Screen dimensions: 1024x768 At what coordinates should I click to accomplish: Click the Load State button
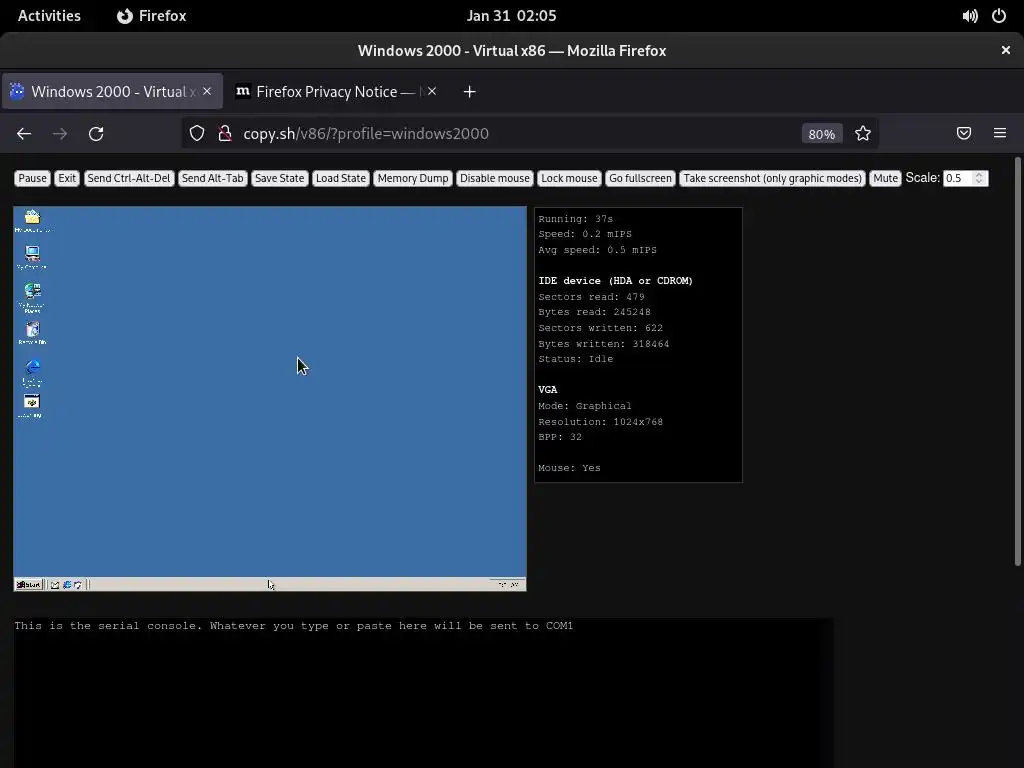coord(341,178)
